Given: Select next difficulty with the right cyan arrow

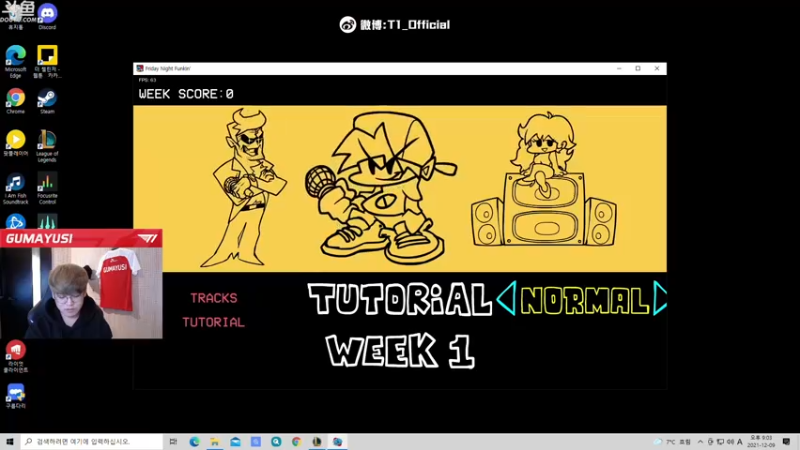Looking at the screenshot, I should coord(660,298).
